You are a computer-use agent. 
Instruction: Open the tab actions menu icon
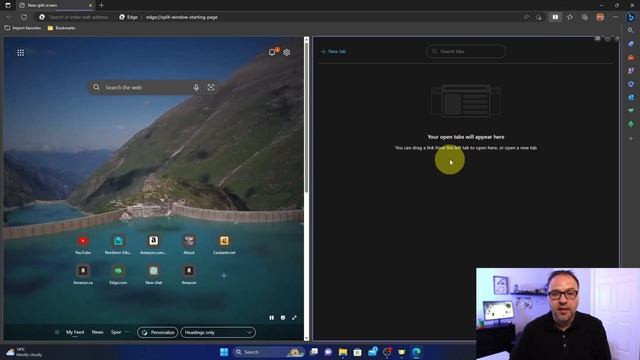click(x=8, y=5)
